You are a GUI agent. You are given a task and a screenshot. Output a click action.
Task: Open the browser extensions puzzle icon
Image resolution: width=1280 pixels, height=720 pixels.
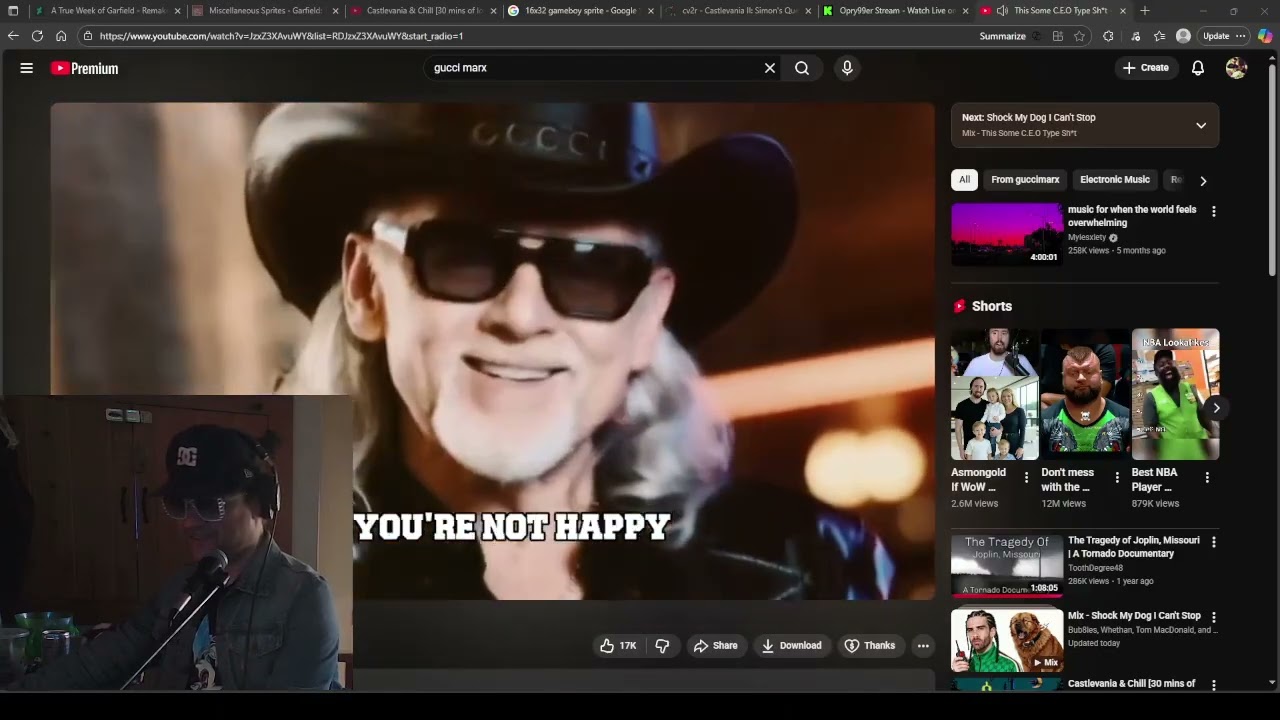point(1108,36)
